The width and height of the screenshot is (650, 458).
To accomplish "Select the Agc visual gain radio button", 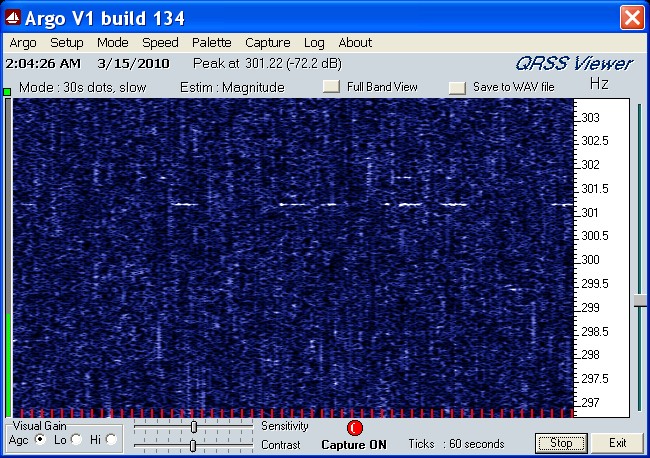I will coord(40,439).
